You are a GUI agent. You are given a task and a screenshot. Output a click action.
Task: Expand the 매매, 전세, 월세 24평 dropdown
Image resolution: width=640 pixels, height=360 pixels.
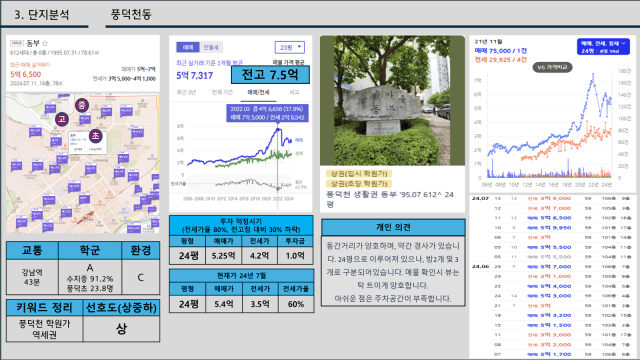click(x=603, y=47)
